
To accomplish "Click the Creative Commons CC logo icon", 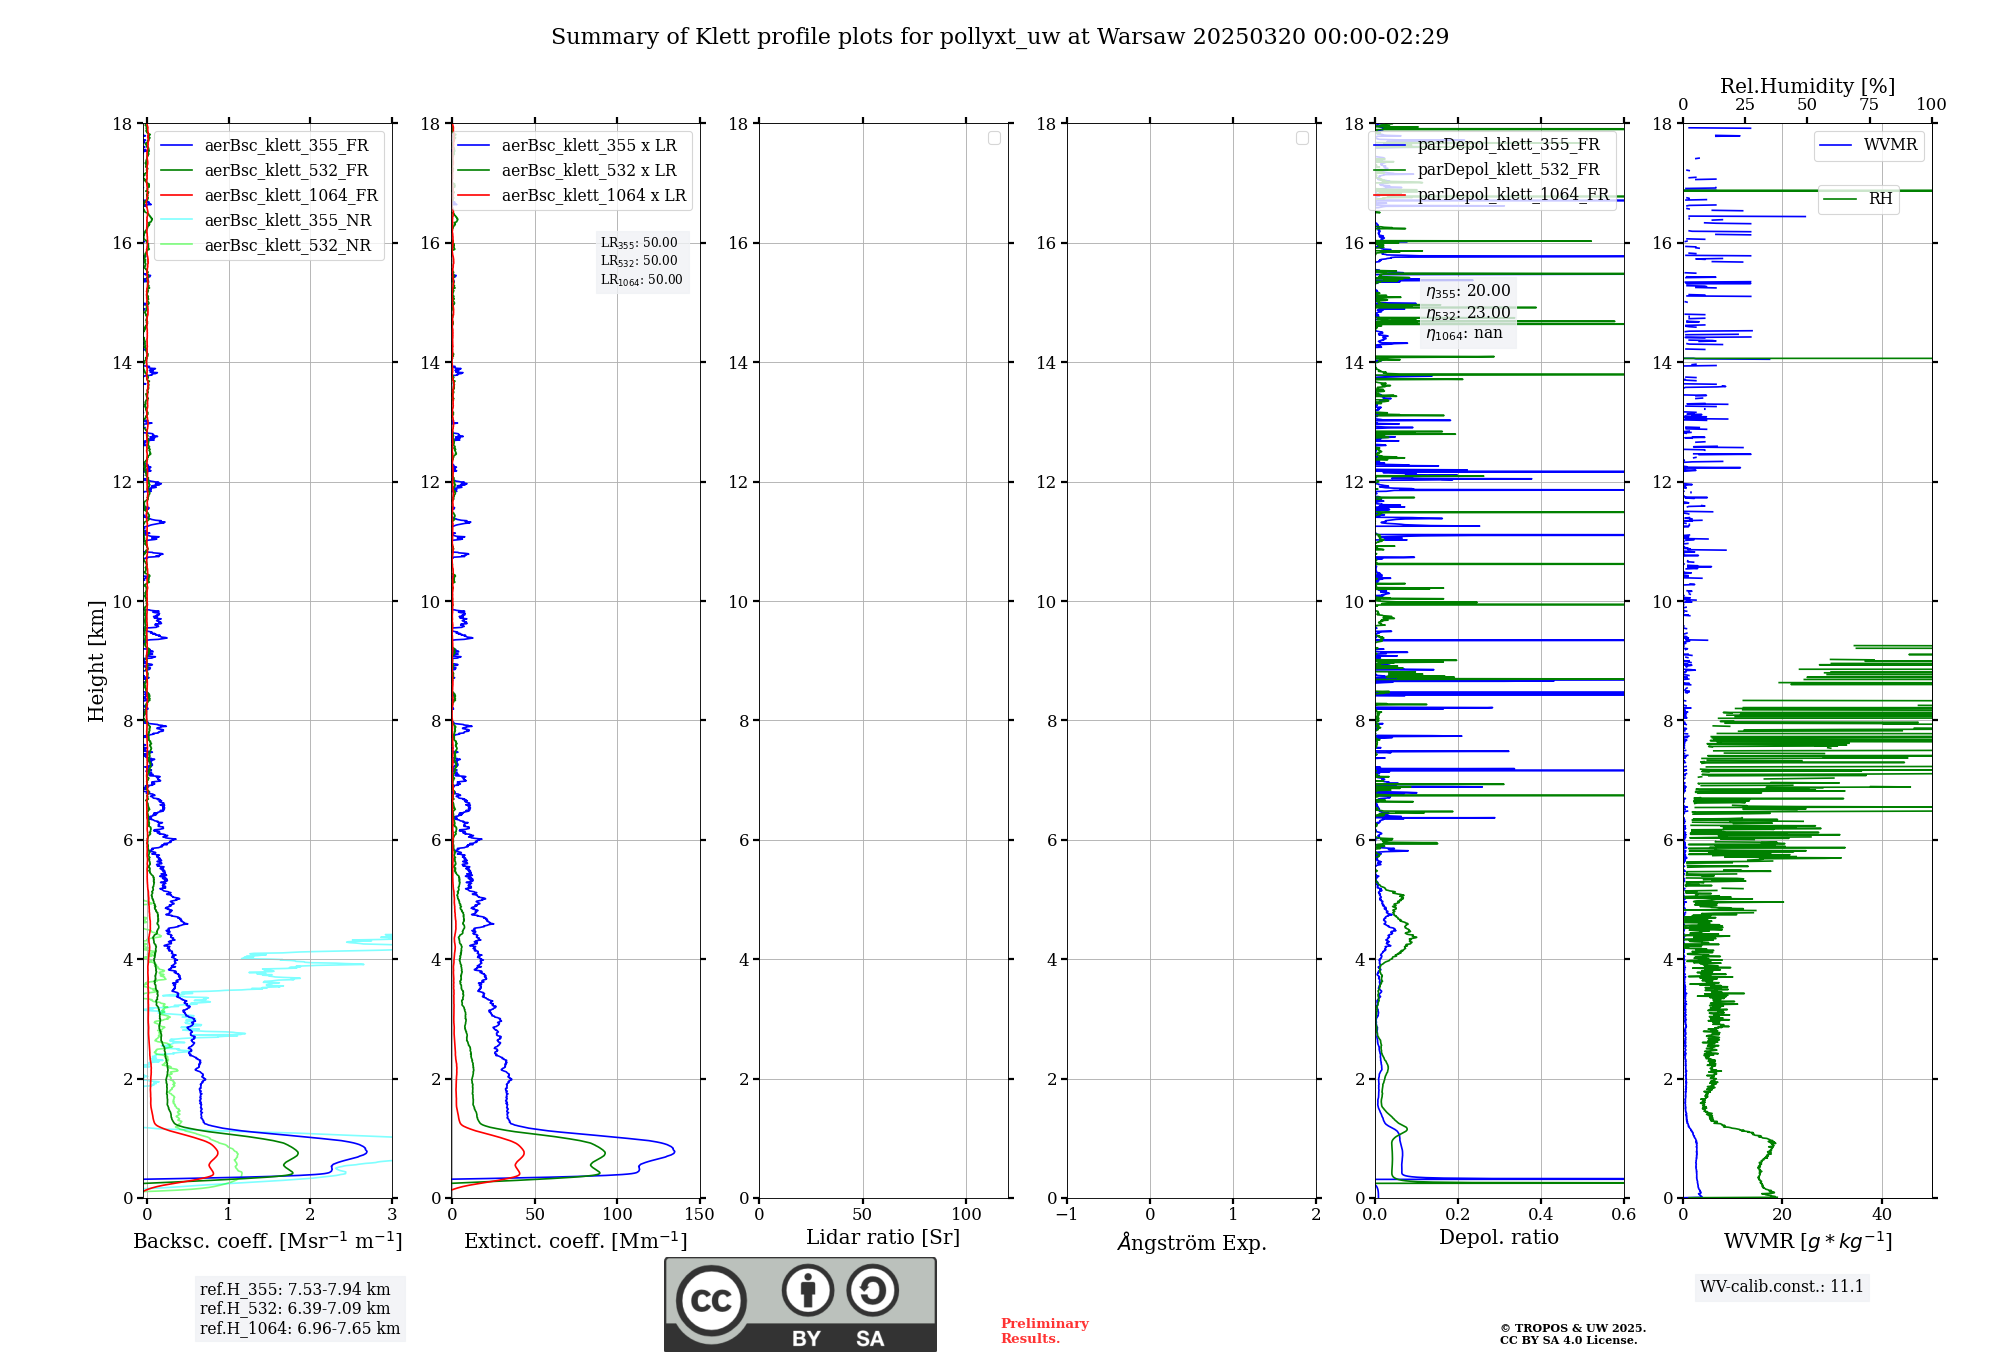I will pos(711,1300).
